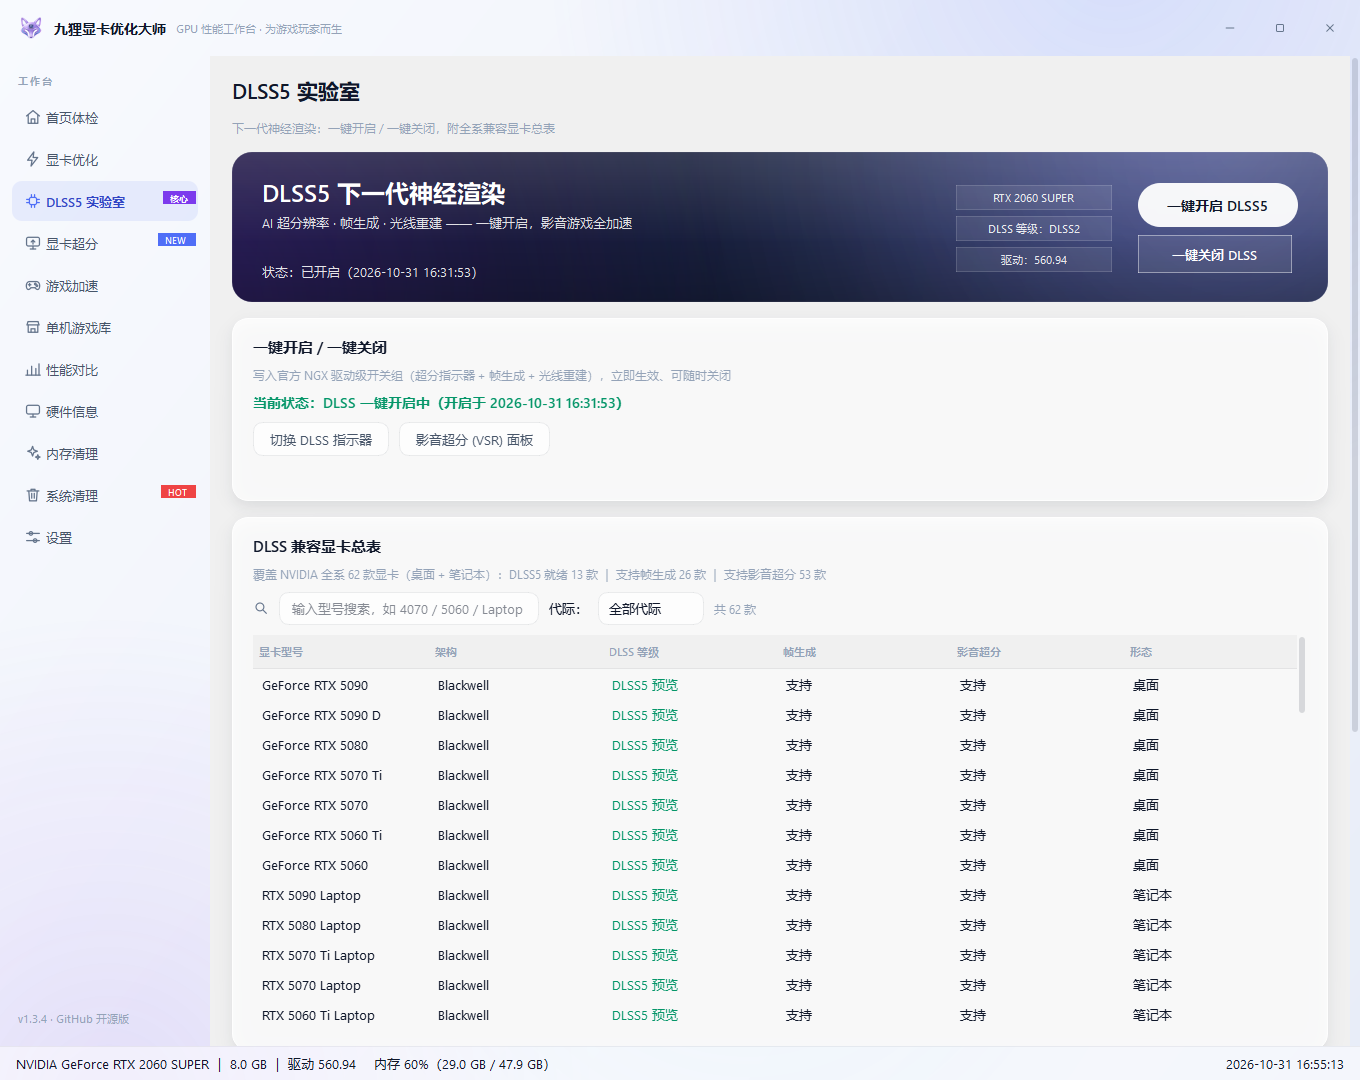Viewport: 1360px width, 1080px height.
Task: Click 笔记本 in RTX 5080 Laptop row
Action: coord(1152,925)
